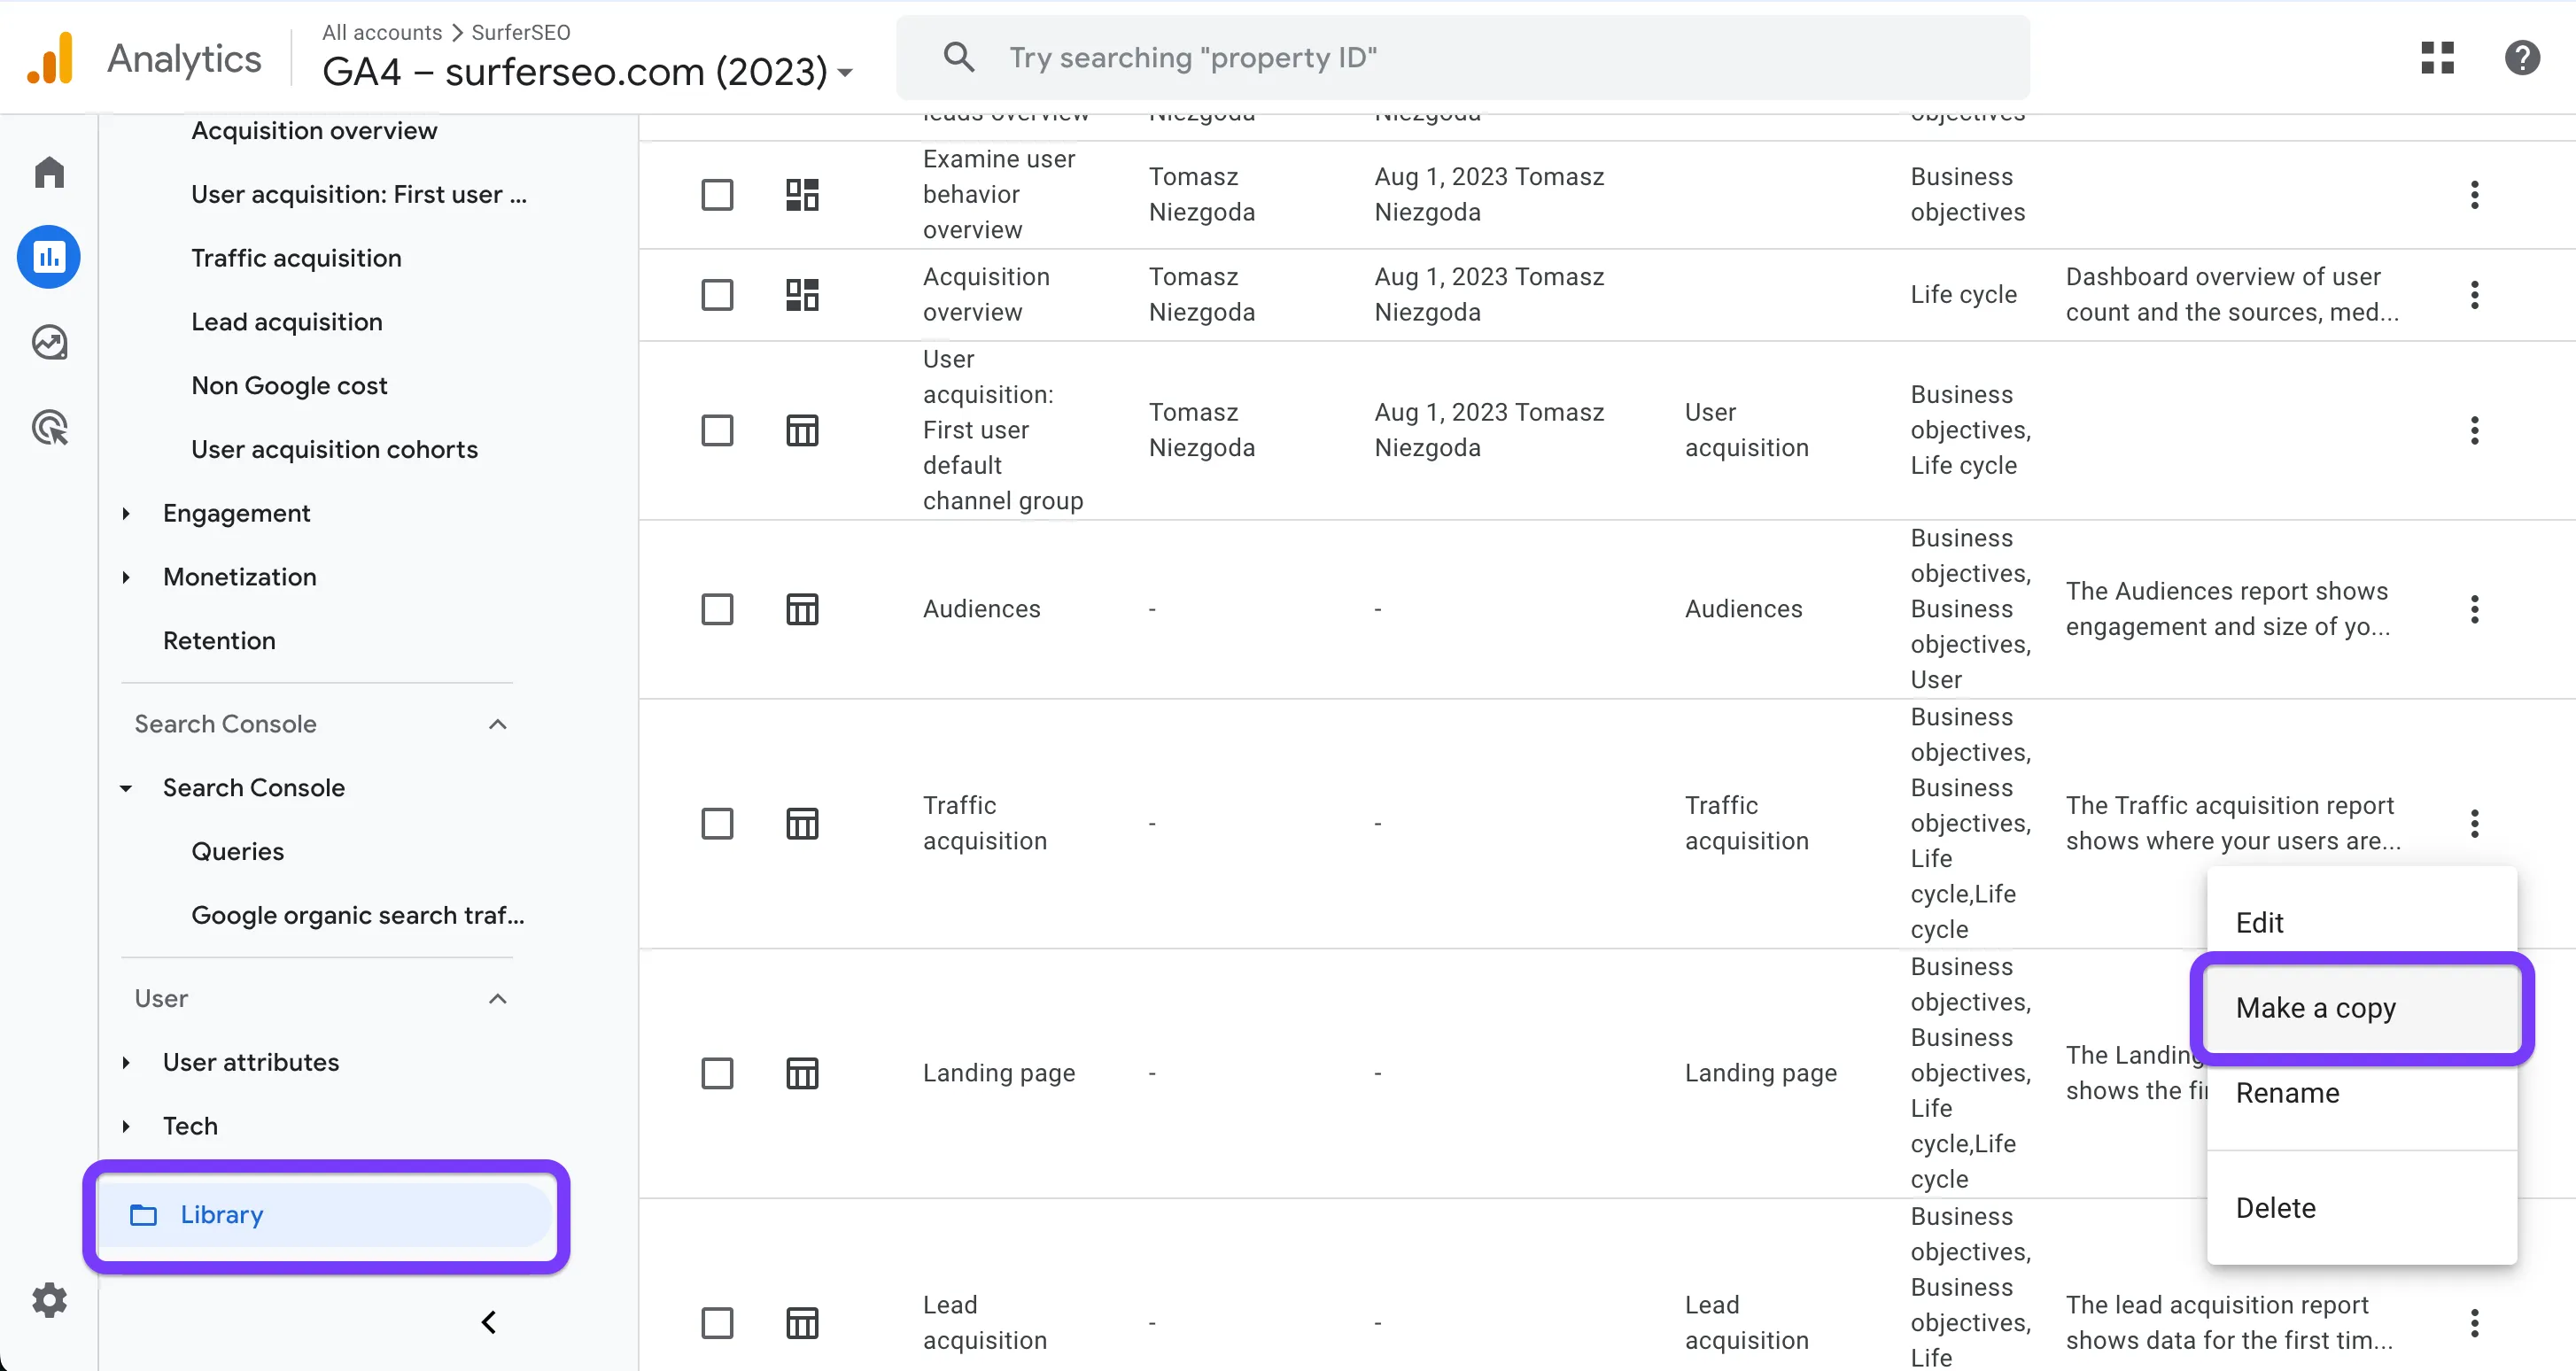This screenshot has width=2576, height=1371.
Task: Open more options for Acquisition overview row
Action: [x=2474, y=295]
